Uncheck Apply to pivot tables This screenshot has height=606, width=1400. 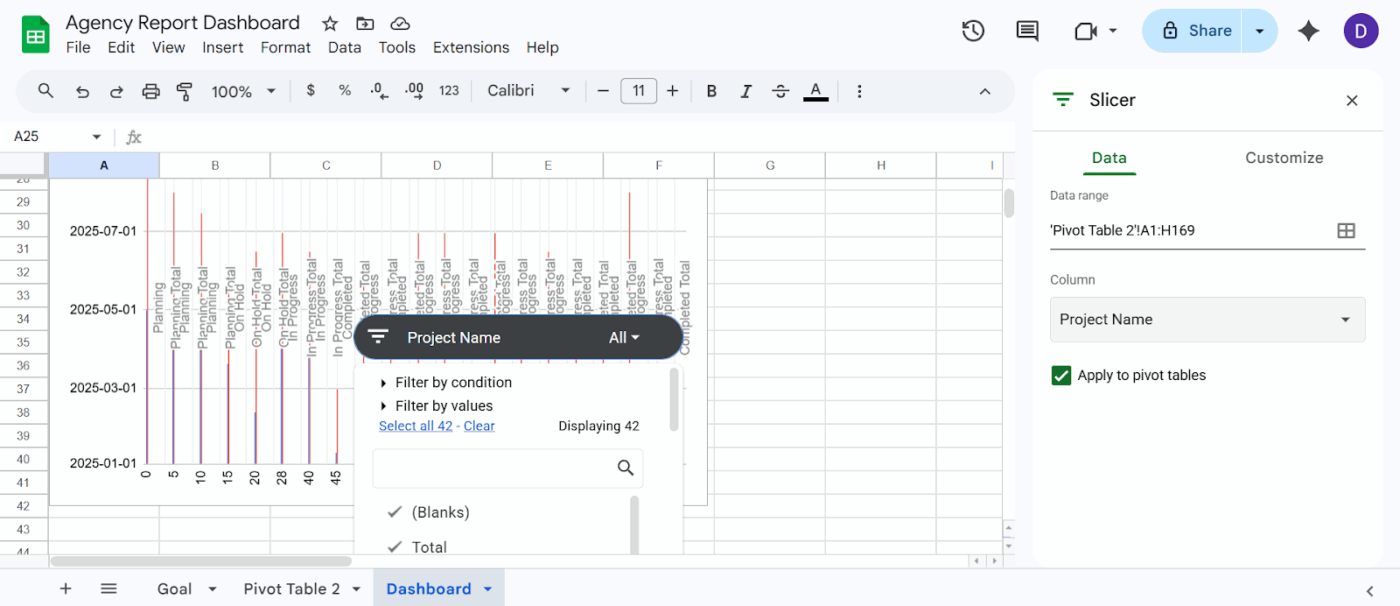[1061, 375]
